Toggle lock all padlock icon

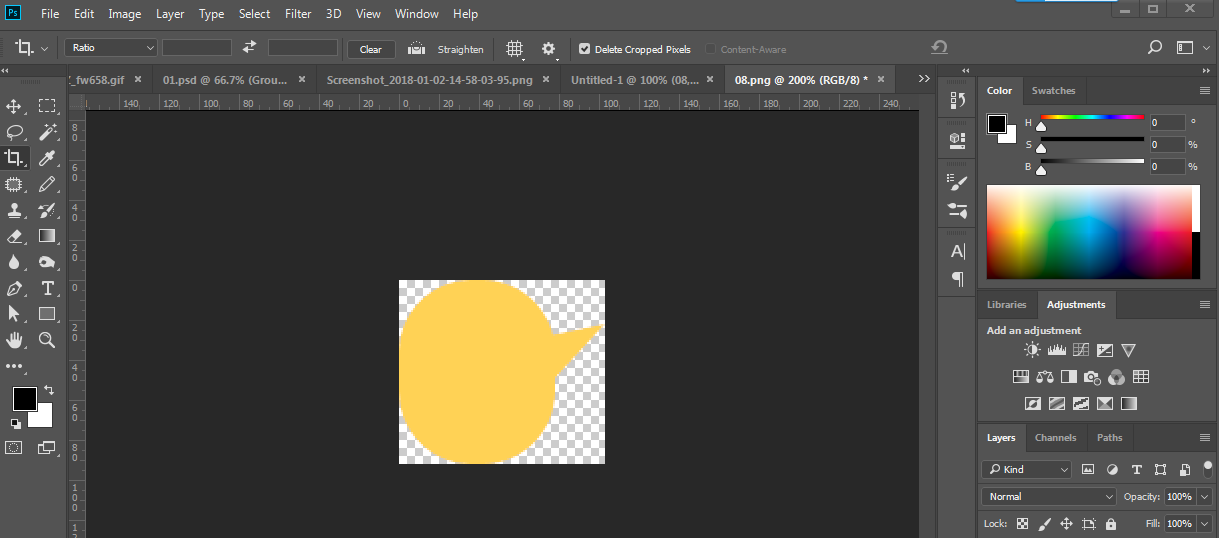(x=1112, y=523)
